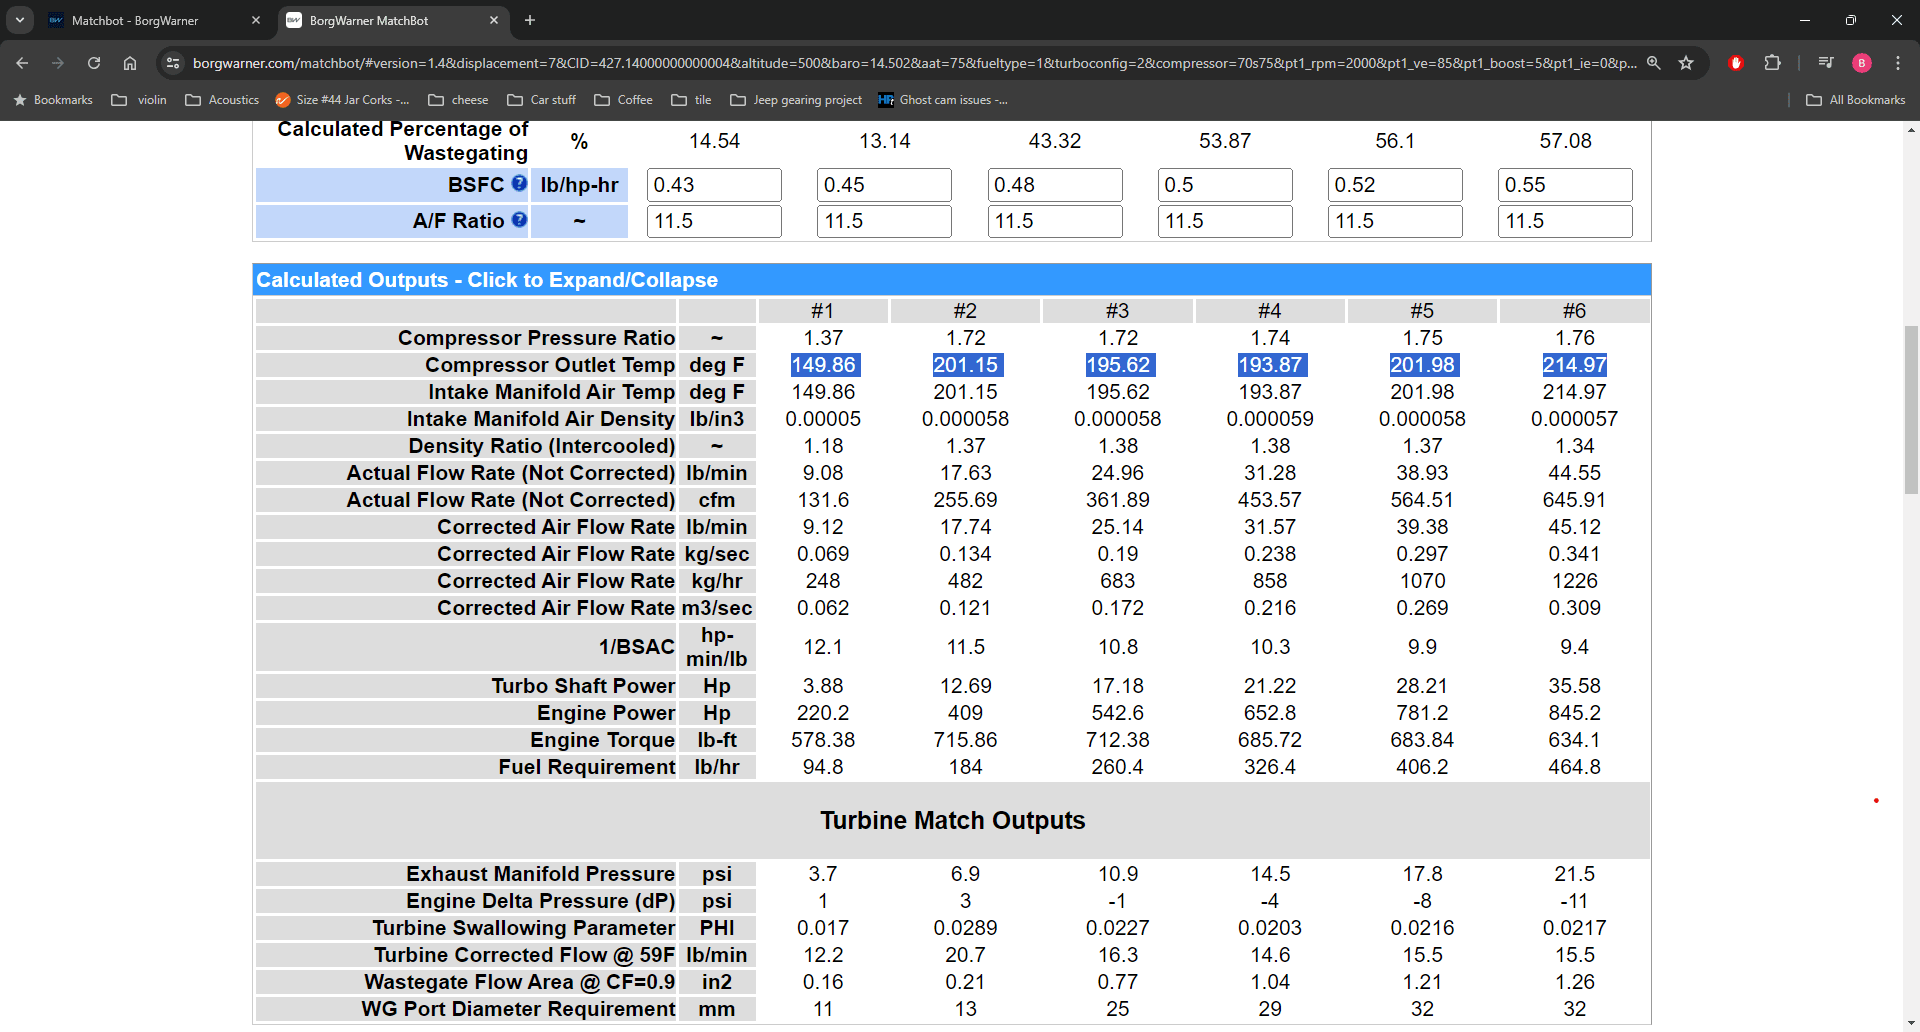The width and height of the screenshot is (1920, 1032).
Task: Open the All Bookmarks folder
Action: (1856, 100)
